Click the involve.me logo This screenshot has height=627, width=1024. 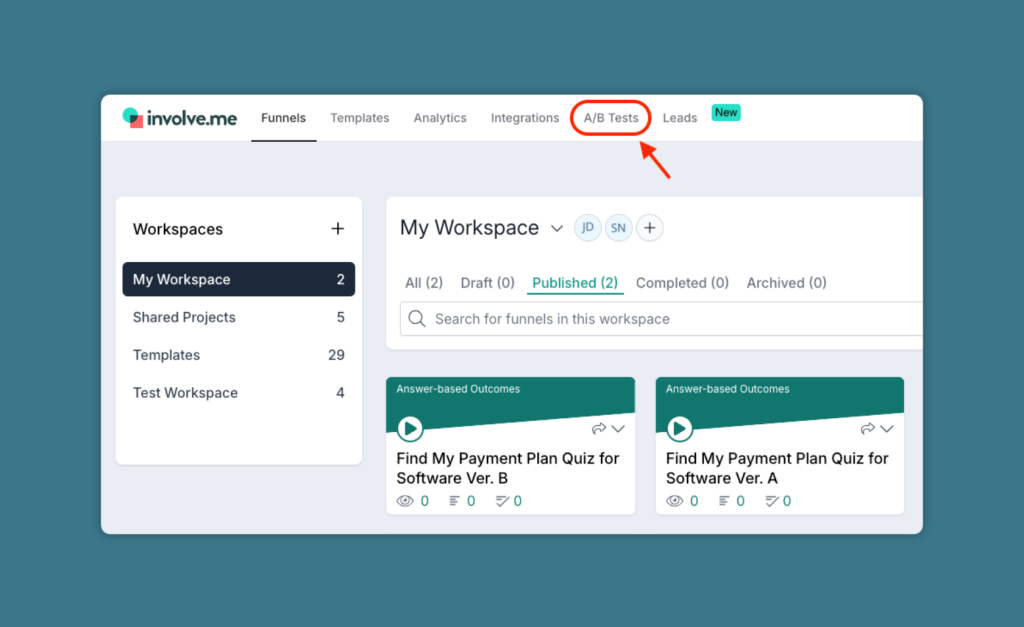click(180, 118)
